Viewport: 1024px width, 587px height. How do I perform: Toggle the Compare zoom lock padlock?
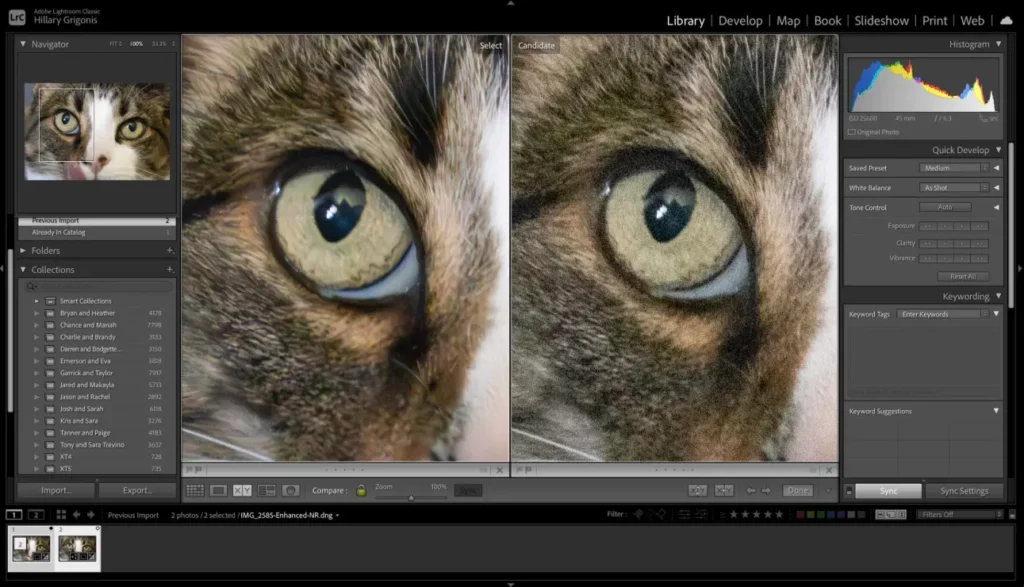pyautogui.click(x=361, y=489)
